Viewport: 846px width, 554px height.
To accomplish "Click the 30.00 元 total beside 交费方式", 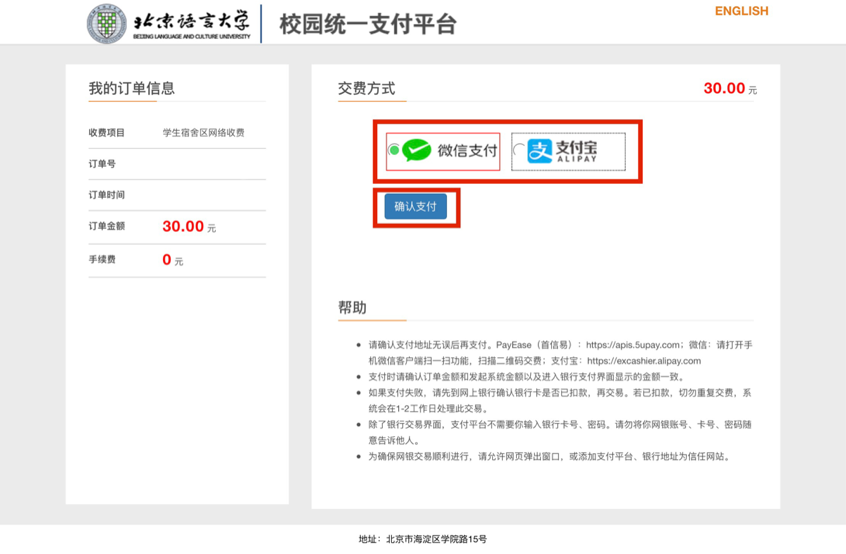I will tap(729, 88).
